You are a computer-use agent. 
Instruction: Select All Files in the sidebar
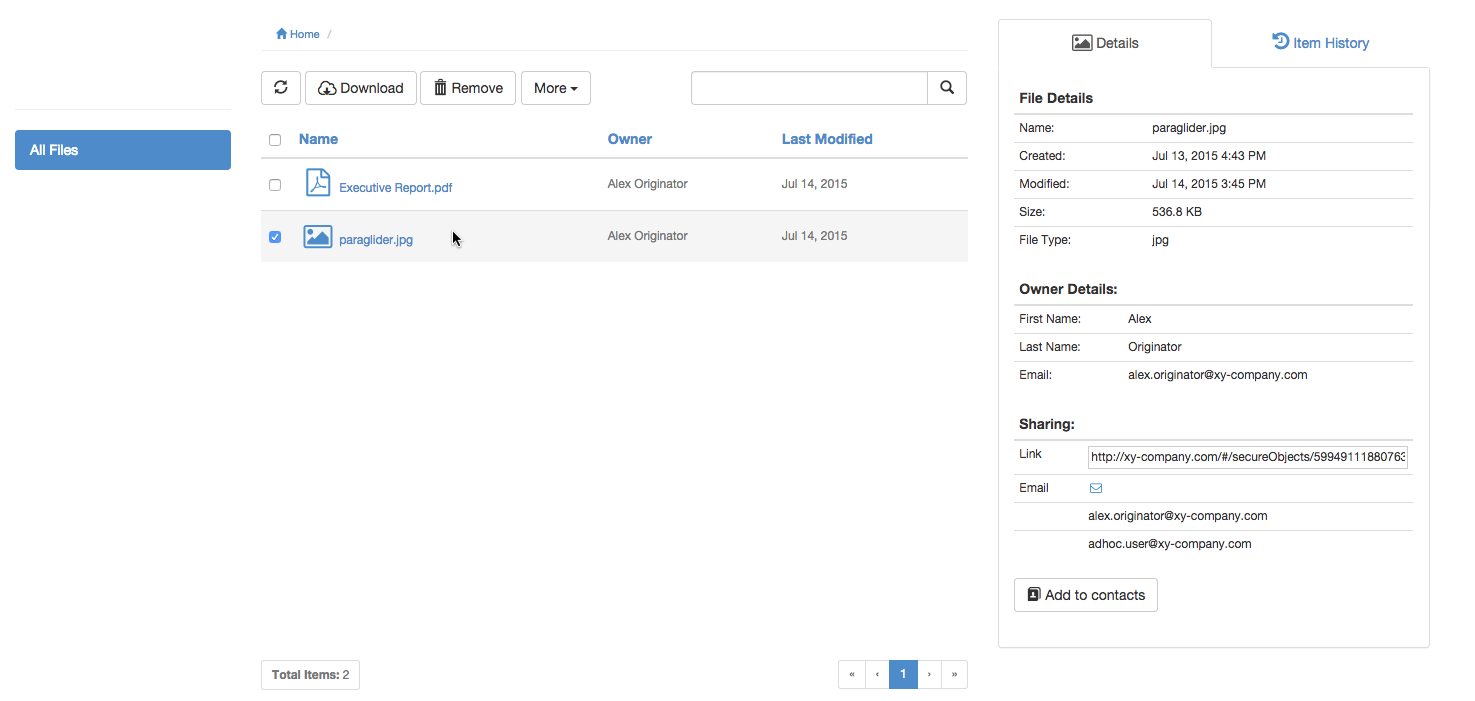pos(123,150)
